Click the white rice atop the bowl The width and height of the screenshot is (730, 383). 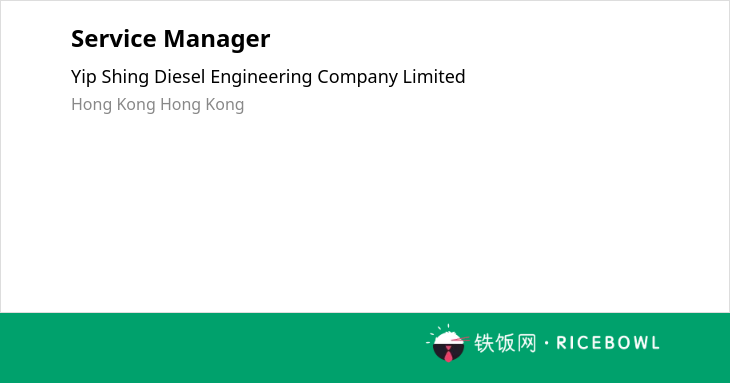(447, 338)
